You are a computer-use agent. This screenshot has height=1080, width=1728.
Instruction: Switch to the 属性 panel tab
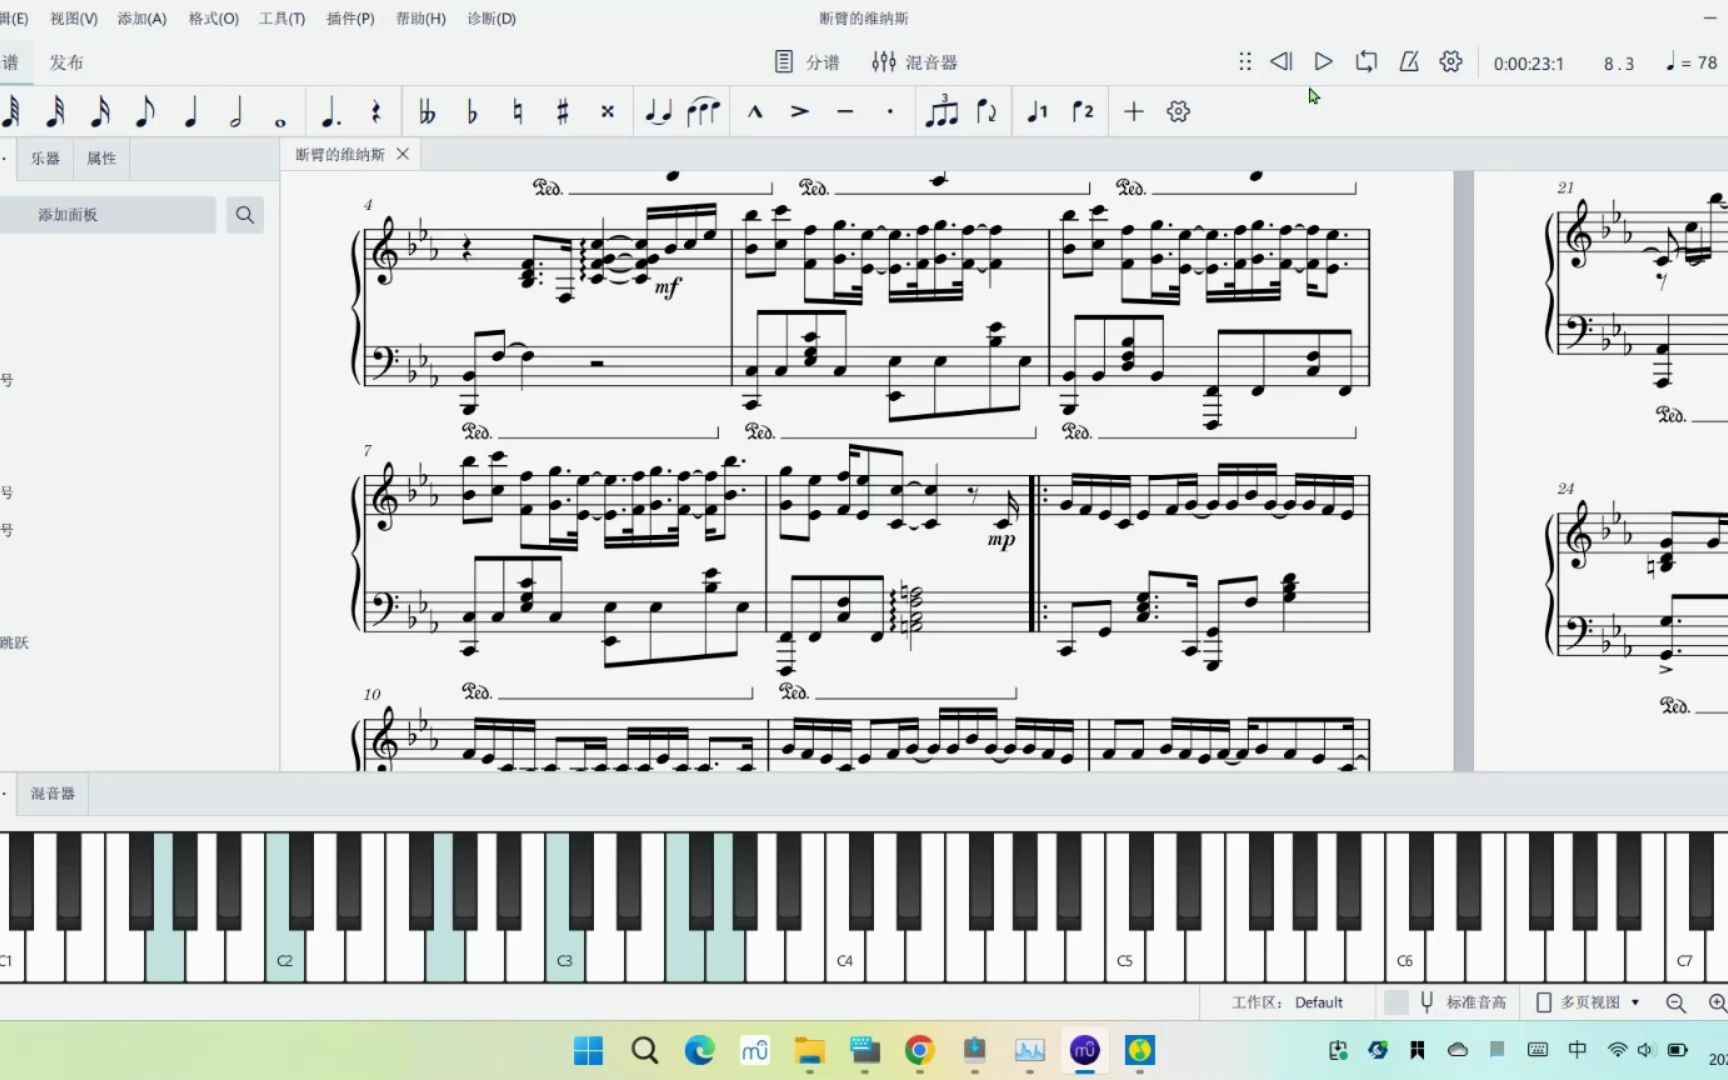pos(101,158)
